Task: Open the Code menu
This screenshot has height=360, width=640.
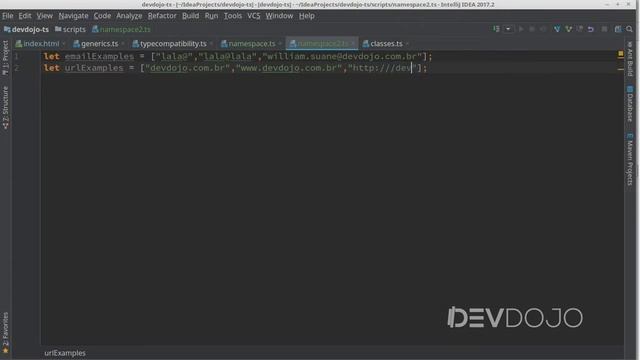Action: [x=102, y=16]
